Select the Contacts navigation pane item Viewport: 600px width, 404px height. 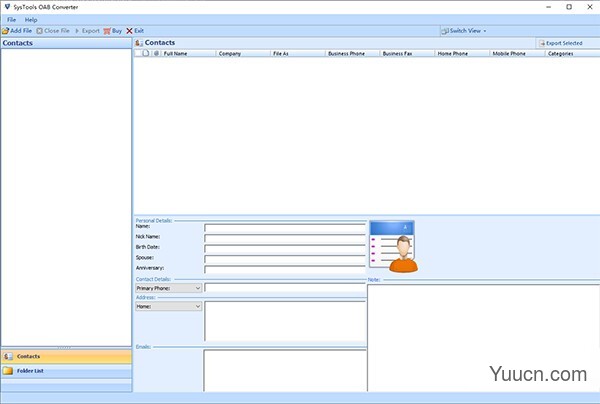coord(67,356)
